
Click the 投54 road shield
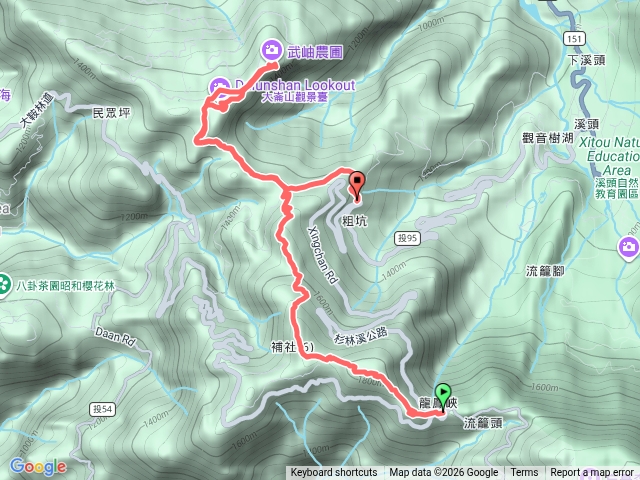[x=102, y=409]
